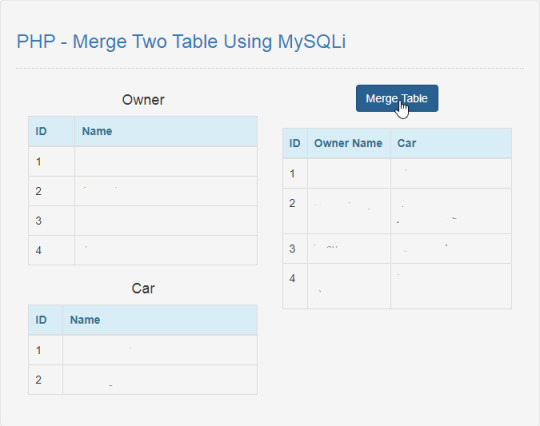
Task: Select the Name header in Car table
Action: click(85, 320)
